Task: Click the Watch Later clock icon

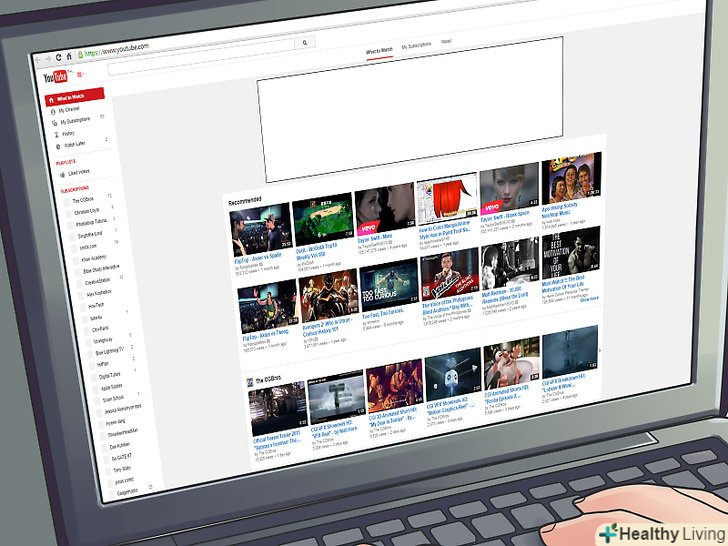Action: click(58, 147)
